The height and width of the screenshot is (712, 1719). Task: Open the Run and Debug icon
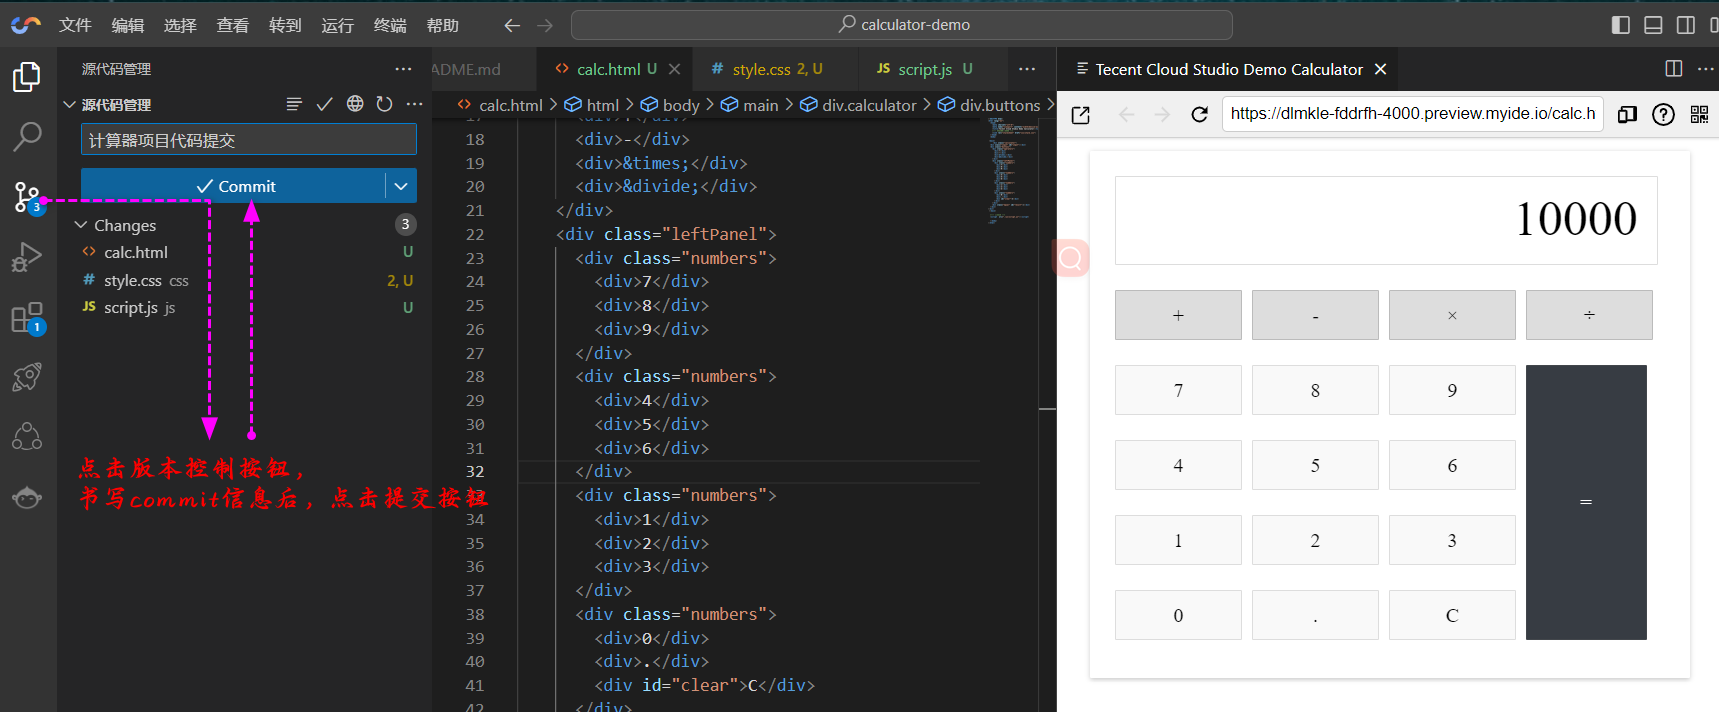pos(27,257)
